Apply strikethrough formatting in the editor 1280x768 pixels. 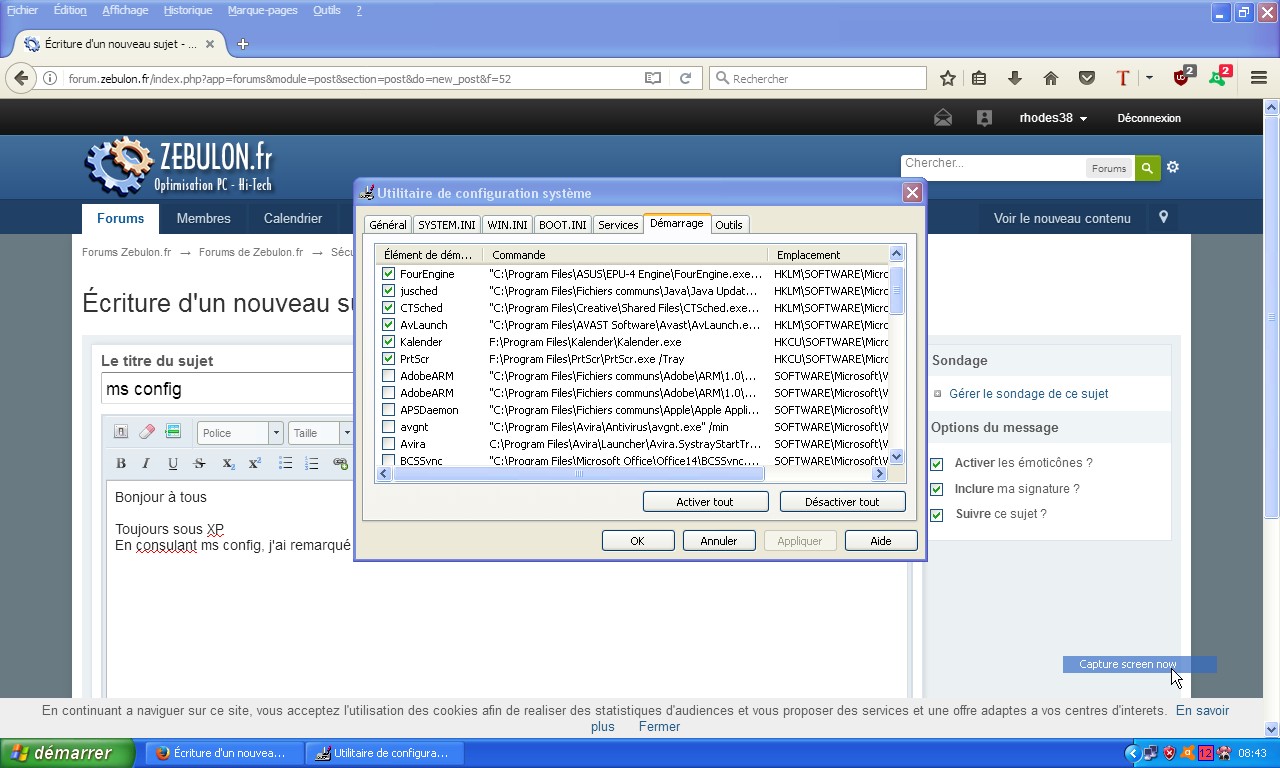[199, 463]
